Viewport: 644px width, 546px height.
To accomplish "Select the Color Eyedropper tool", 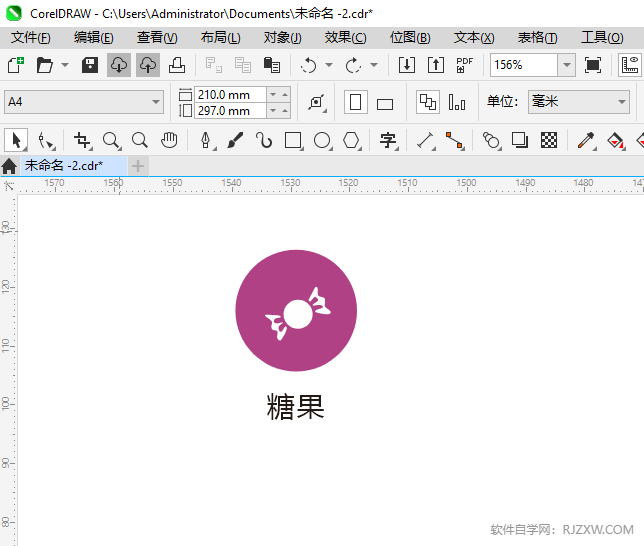I will (x=586, y=141).
